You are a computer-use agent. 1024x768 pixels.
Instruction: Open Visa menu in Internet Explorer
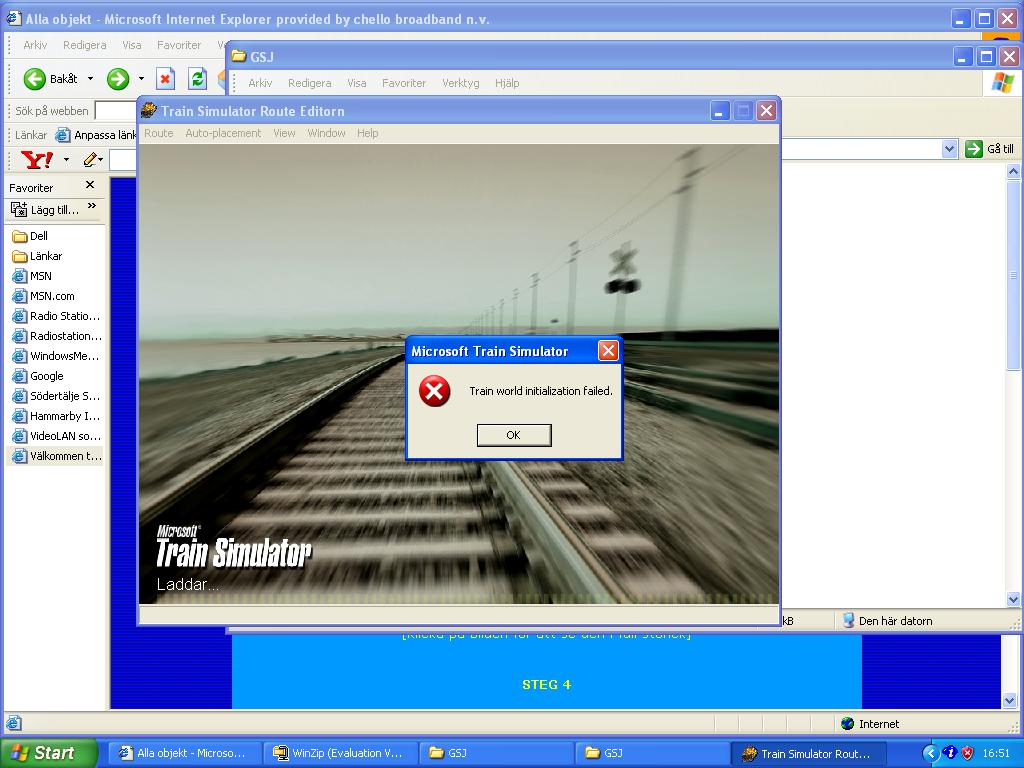131,45
